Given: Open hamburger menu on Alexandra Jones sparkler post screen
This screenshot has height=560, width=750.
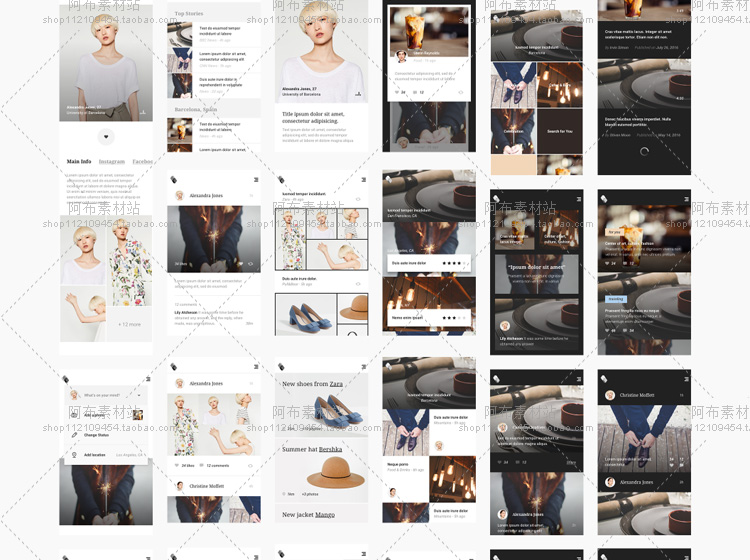Looking at the screenshot, I should (x=256, y=179).
